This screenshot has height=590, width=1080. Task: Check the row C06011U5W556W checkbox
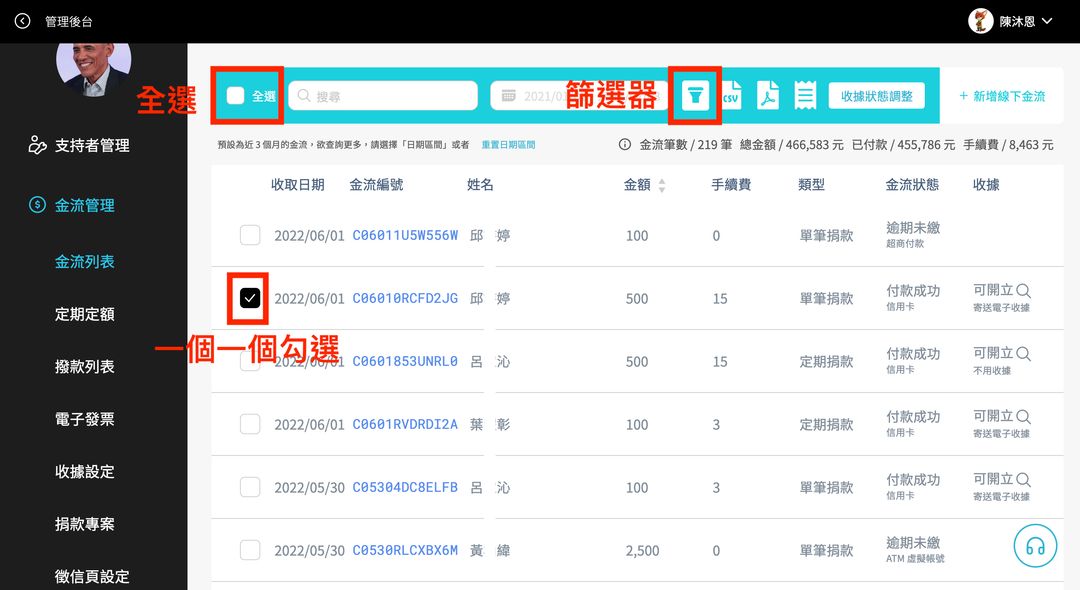tap(250, 235)
